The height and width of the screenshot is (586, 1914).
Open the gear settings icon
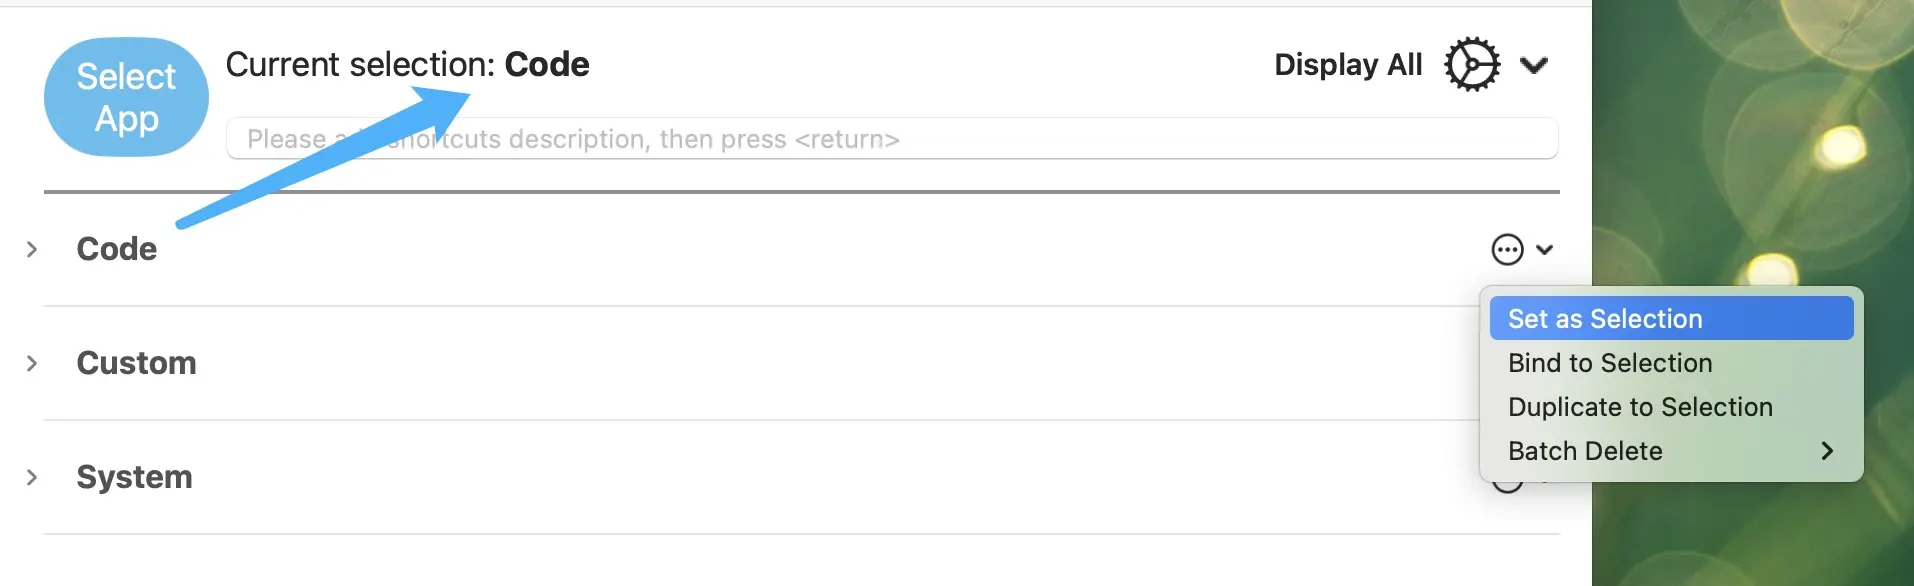click(x=1472, y=65)
